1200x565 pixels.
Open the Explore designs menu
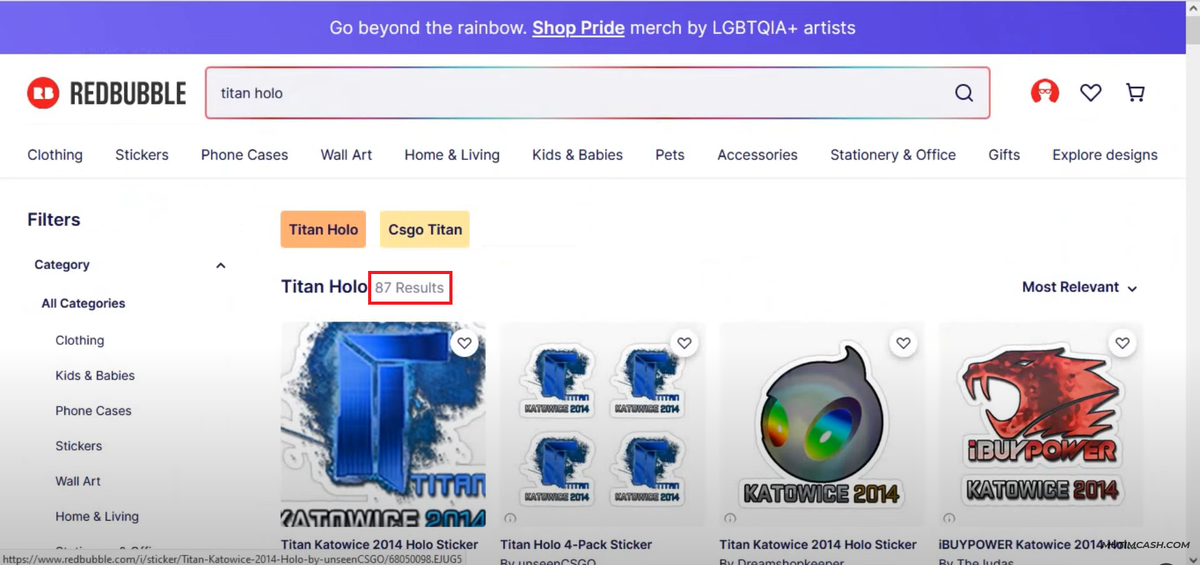tap(1105, 155)
